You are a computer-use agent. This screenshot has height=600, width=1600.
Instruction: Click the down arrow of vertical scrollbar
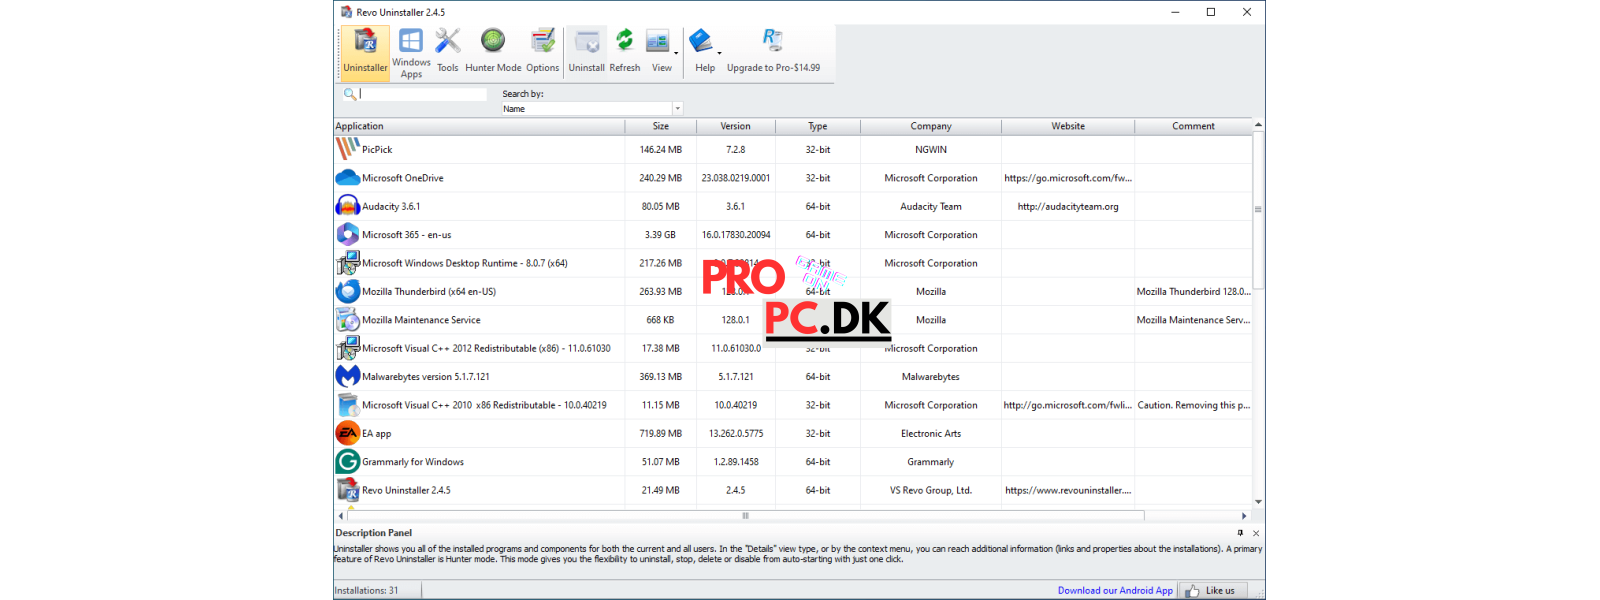(x=1258, y=502)
